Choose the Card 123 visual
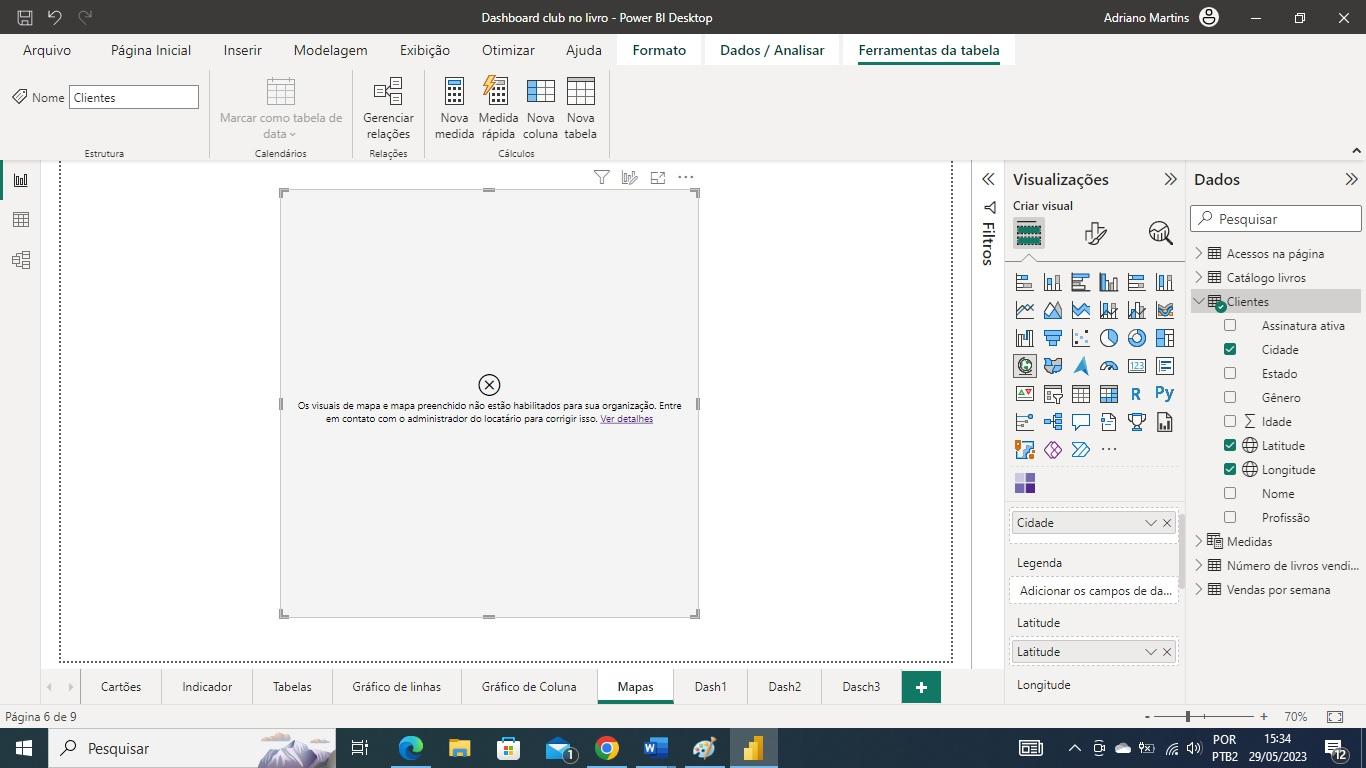This screenshot has width=1366, height=768. [x=1136, y=366]
